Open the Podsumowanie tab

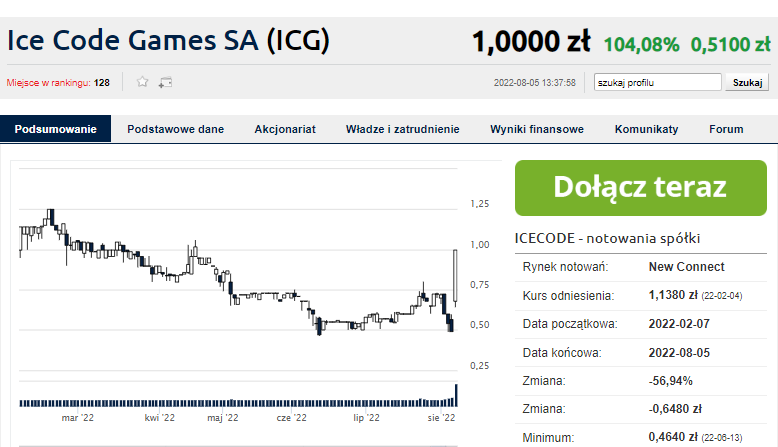click(x=56, y=129)
